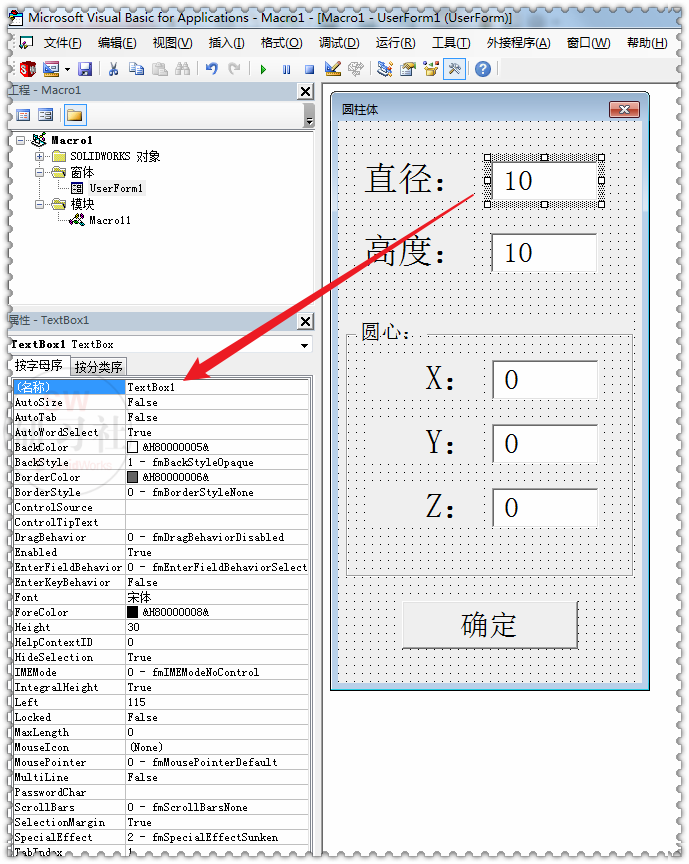Toggle the Toolbox hammer-wrench icon
Image resolution: width=689 pixels, height=864 pixels.
click(454, 69)
